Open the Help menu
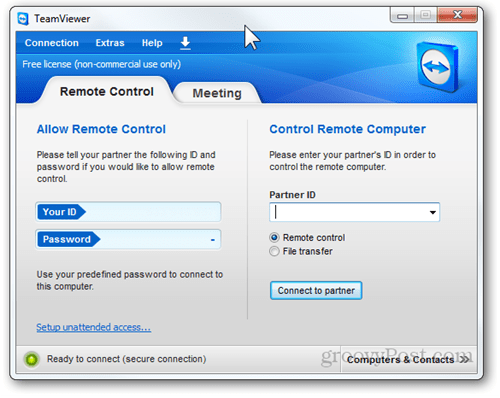Image resolution: width=500 pixels, height=398 pixels. coord(152,43)
